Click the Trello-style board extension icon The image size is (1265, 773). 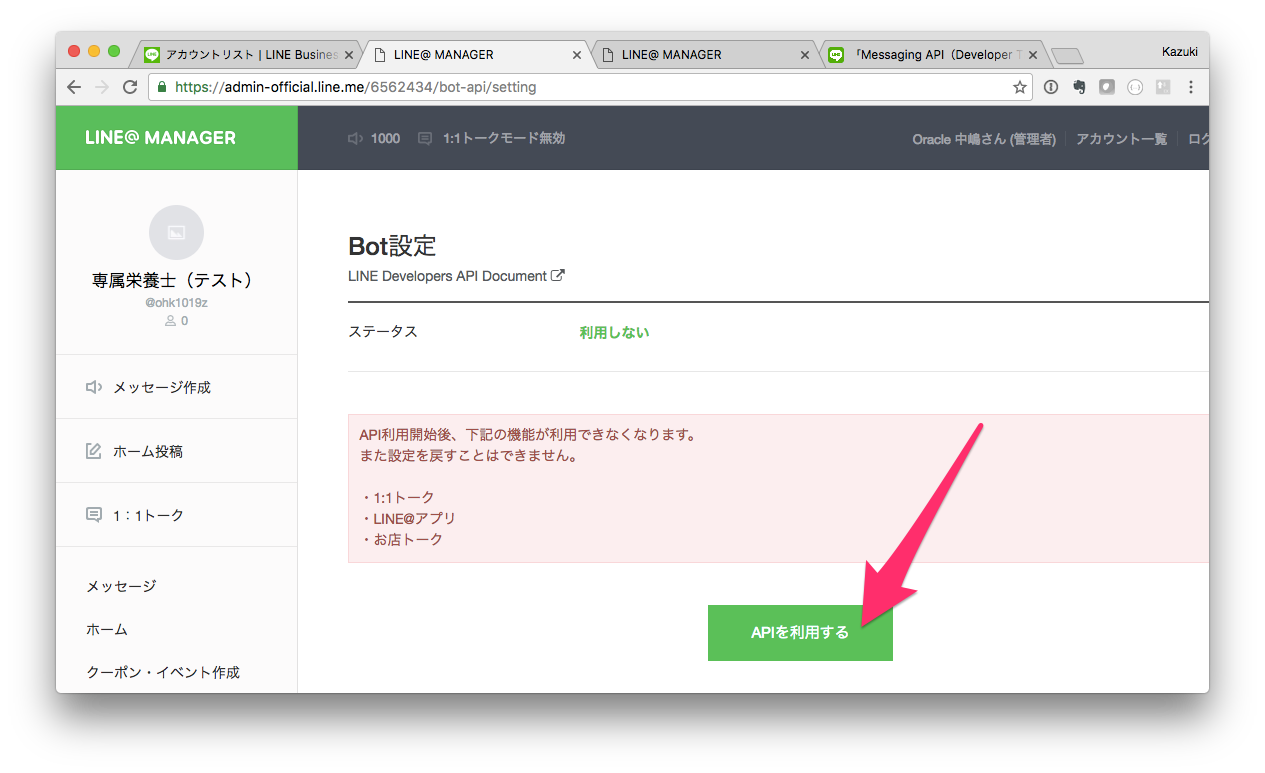coord(1163,87)
